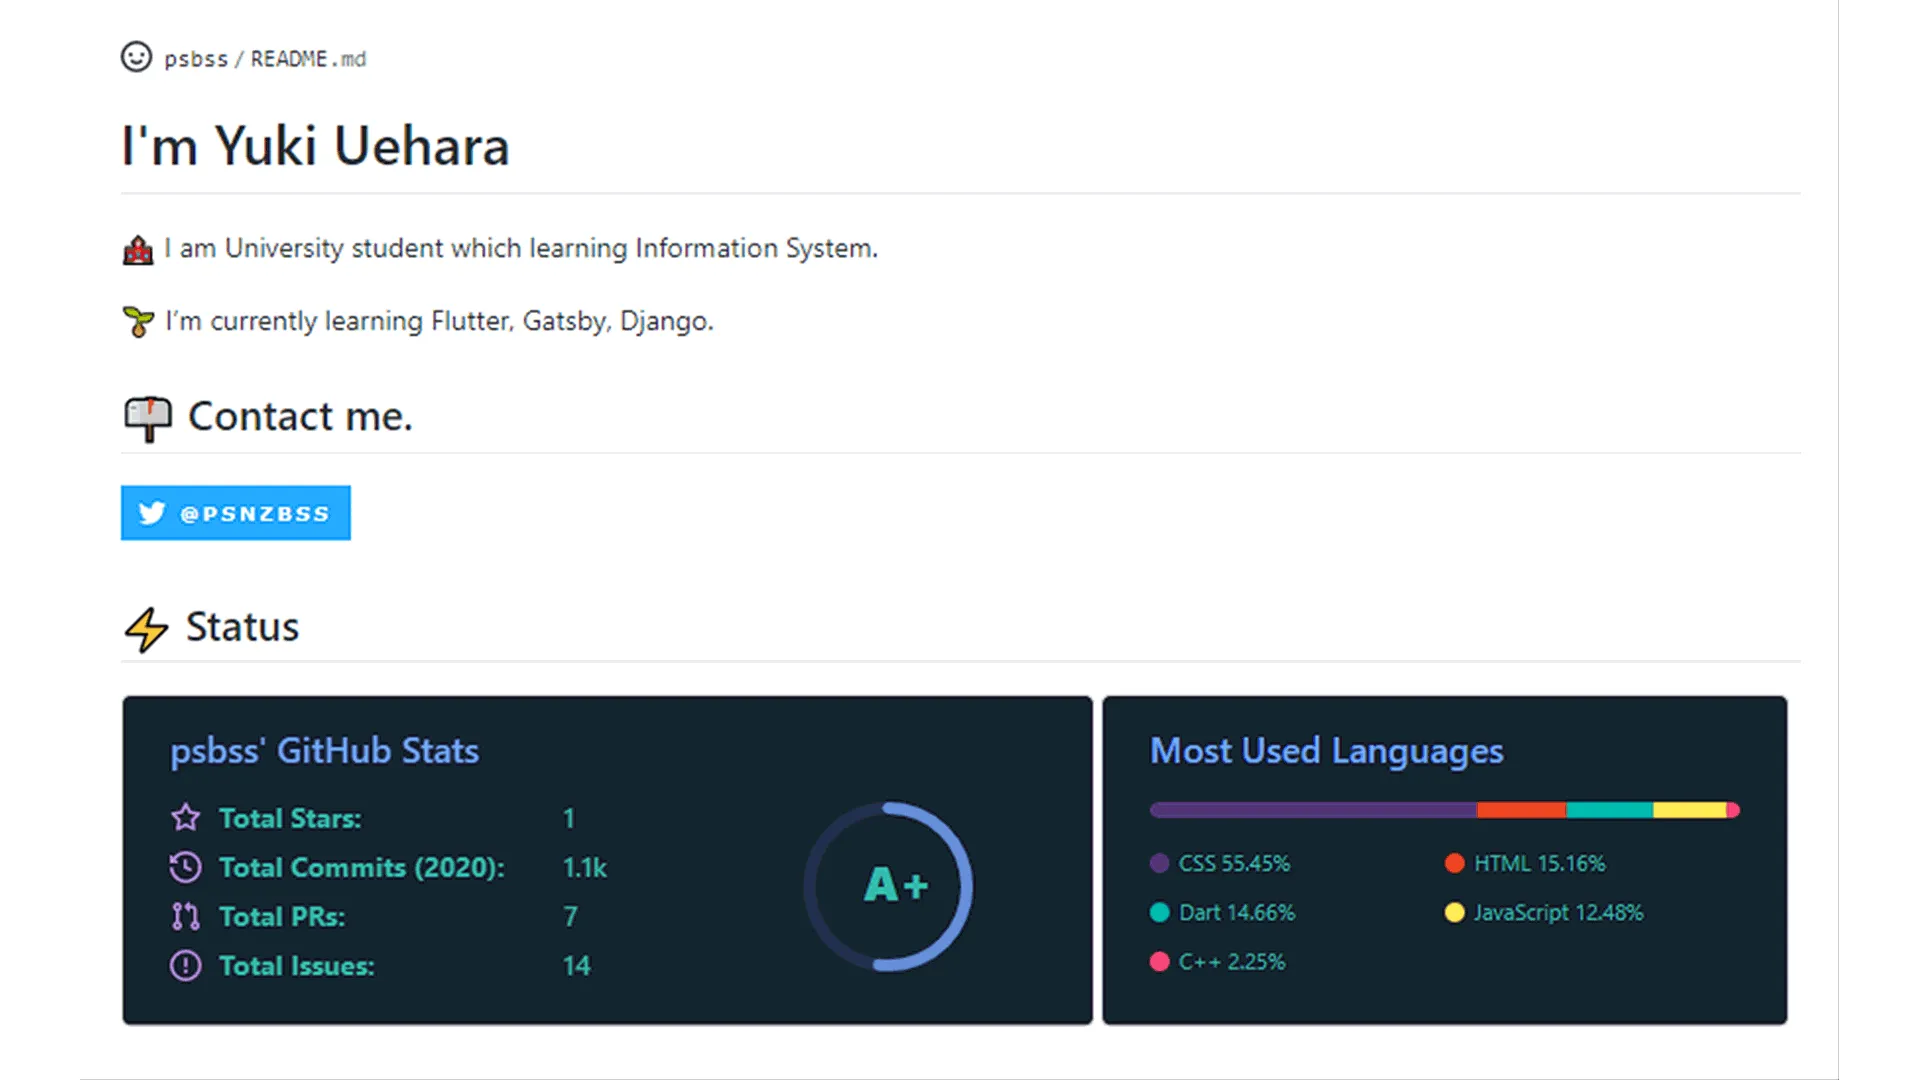Click the Twitter bird icon in the badge

coord(152,513)
